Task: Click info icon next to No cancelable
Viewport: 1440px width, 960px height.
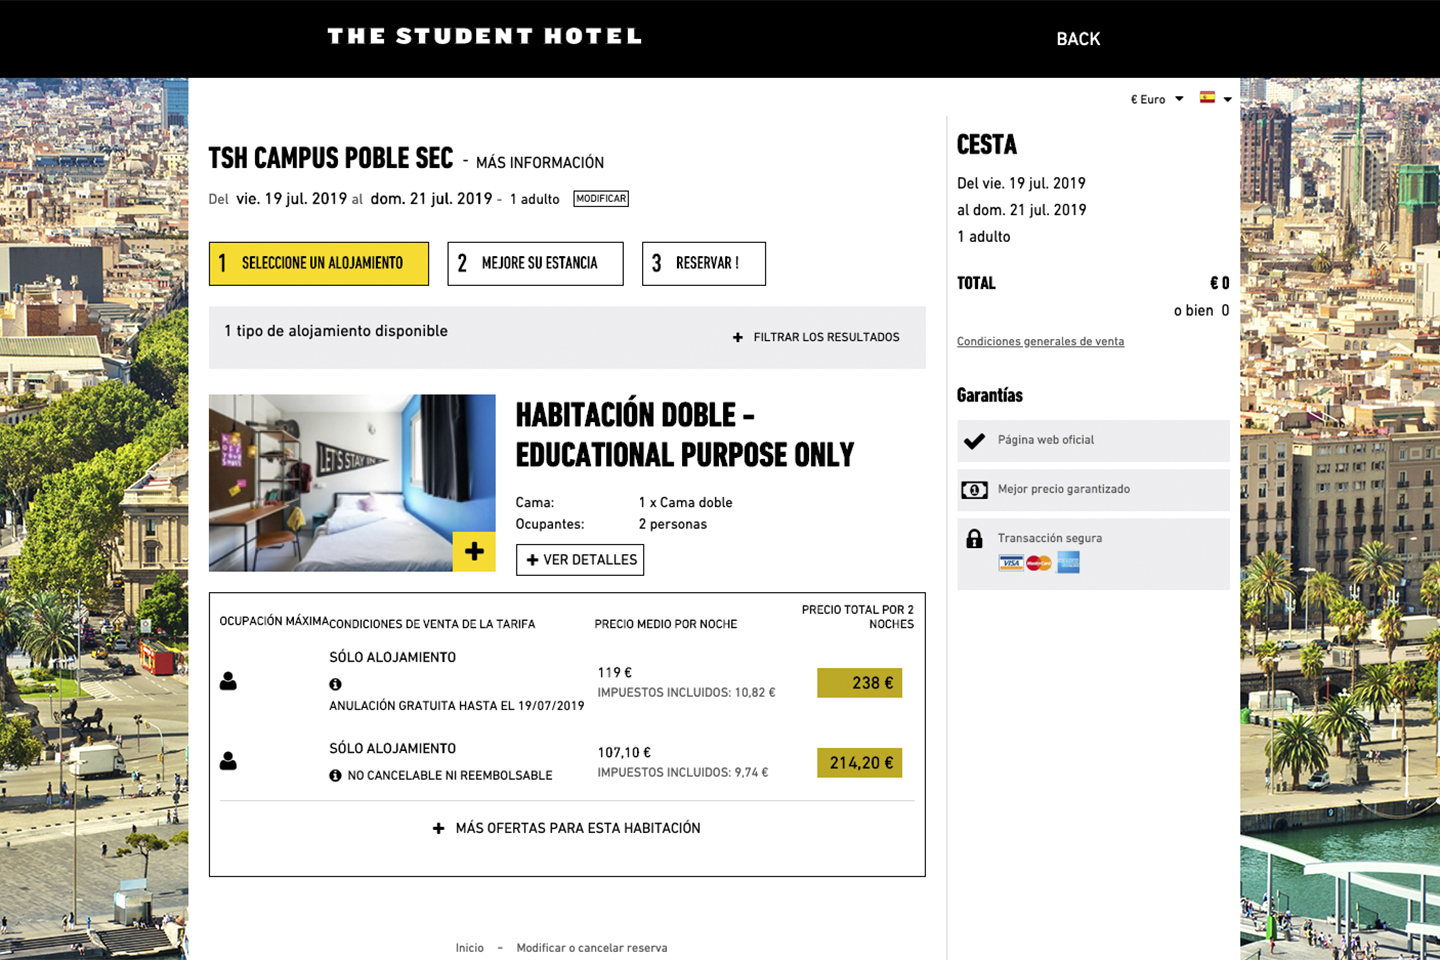Action: click(x=335, y=775)
